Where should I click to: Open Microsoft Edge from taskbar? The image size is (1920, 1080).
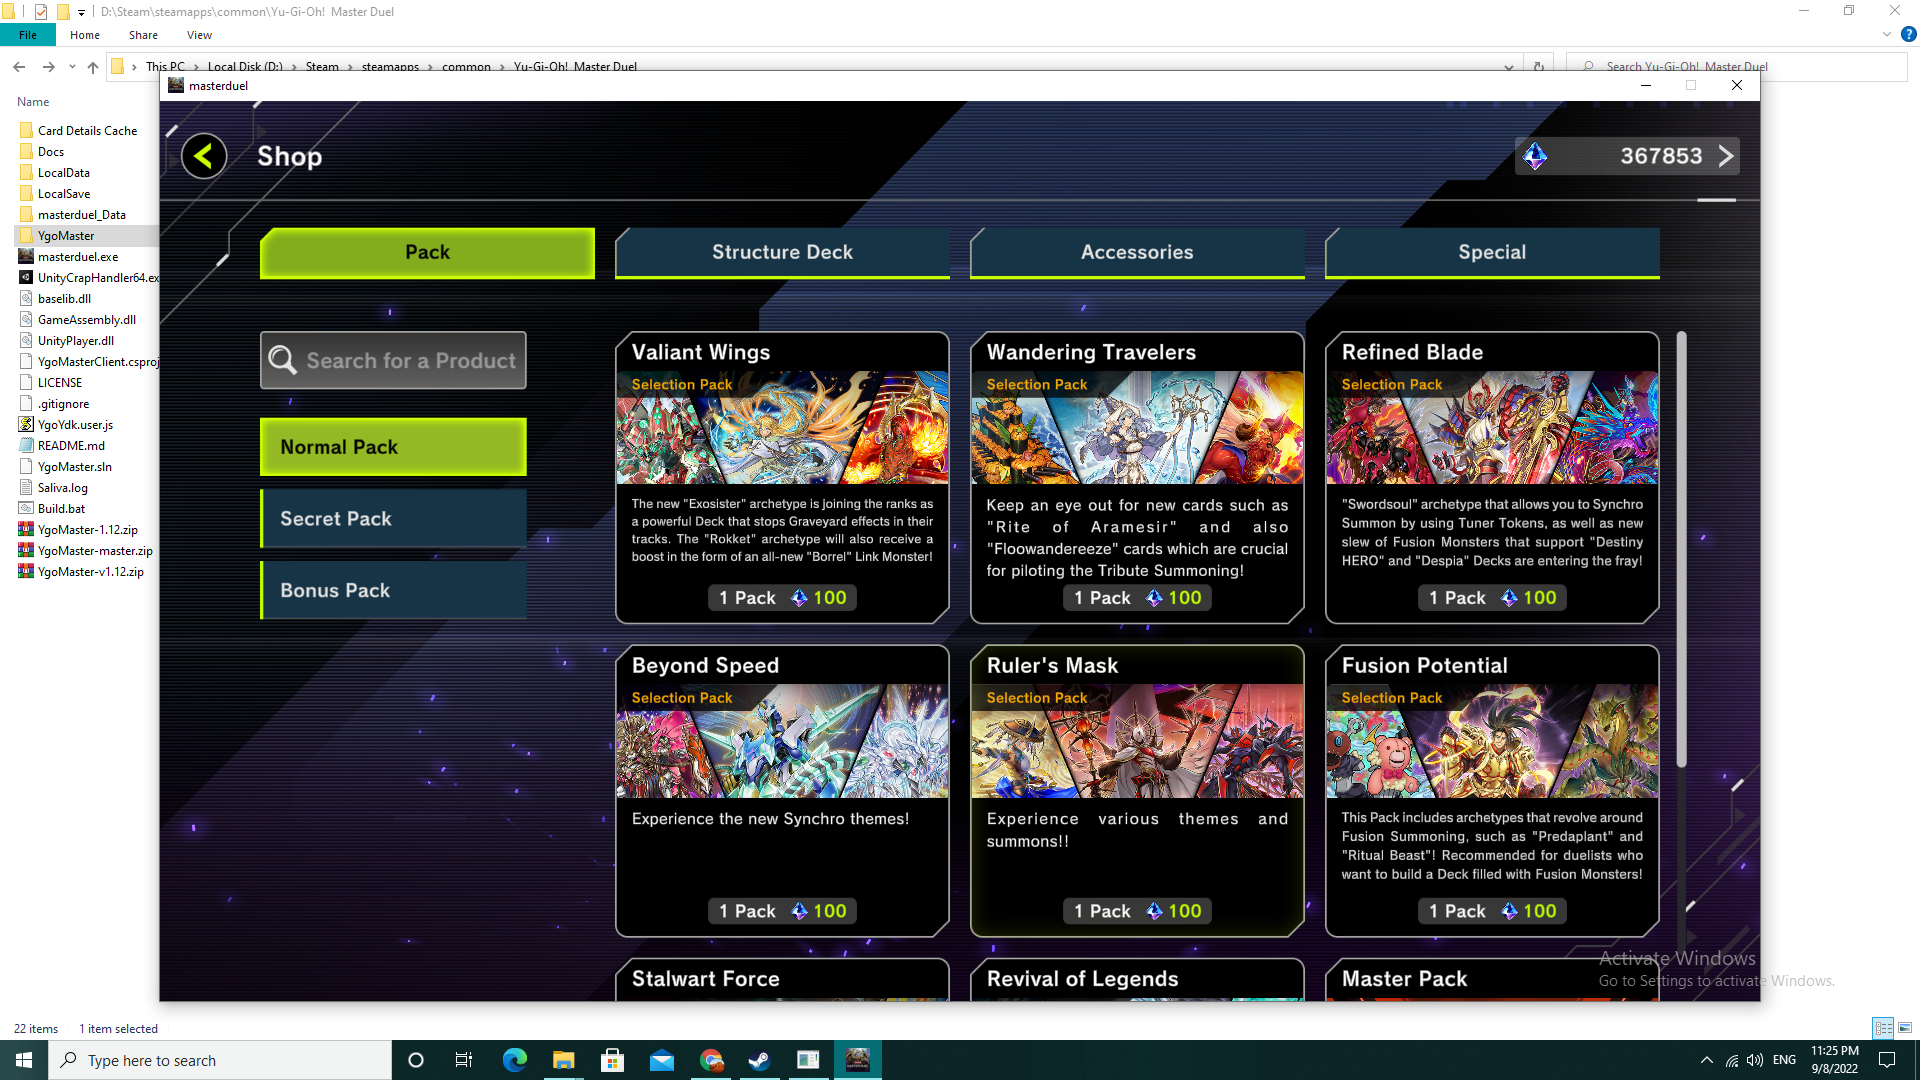coord(514,1060)
